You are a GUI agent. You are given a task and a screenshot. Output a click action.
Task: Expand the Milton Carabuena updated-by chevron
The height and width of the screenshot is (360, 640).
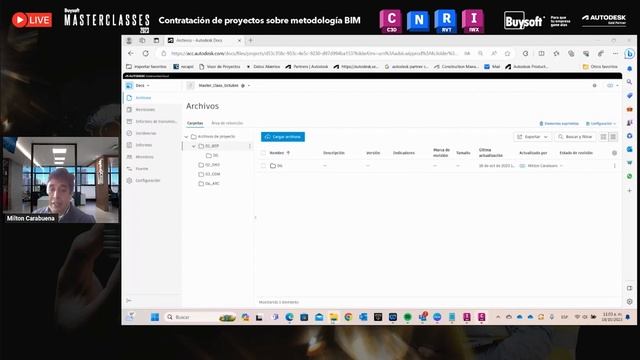pos(561,166)
